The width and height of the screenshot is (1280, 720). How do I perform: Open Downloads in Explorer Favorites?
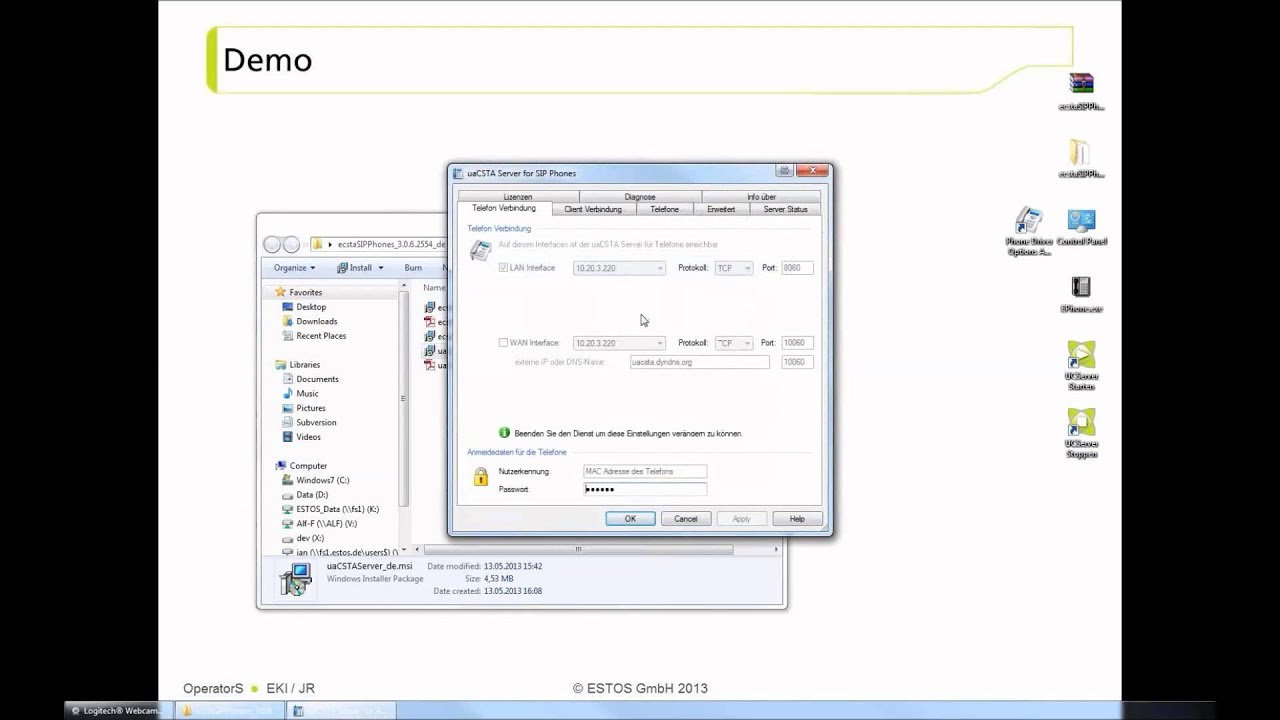[317, 321]
